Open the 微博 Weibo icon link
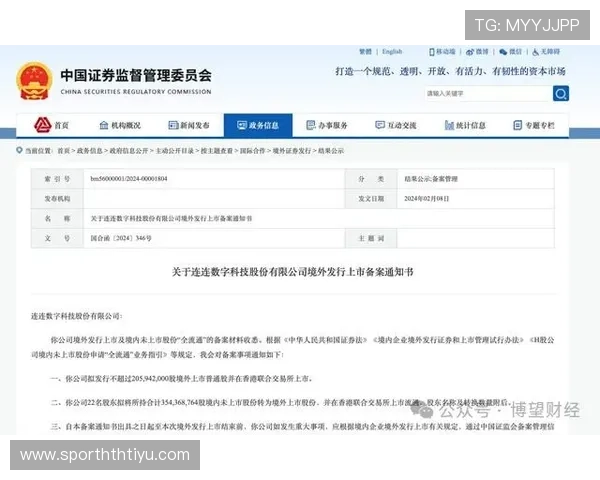Image resolution: width=600 pixels, height=480 pixels. coord(477,52)
